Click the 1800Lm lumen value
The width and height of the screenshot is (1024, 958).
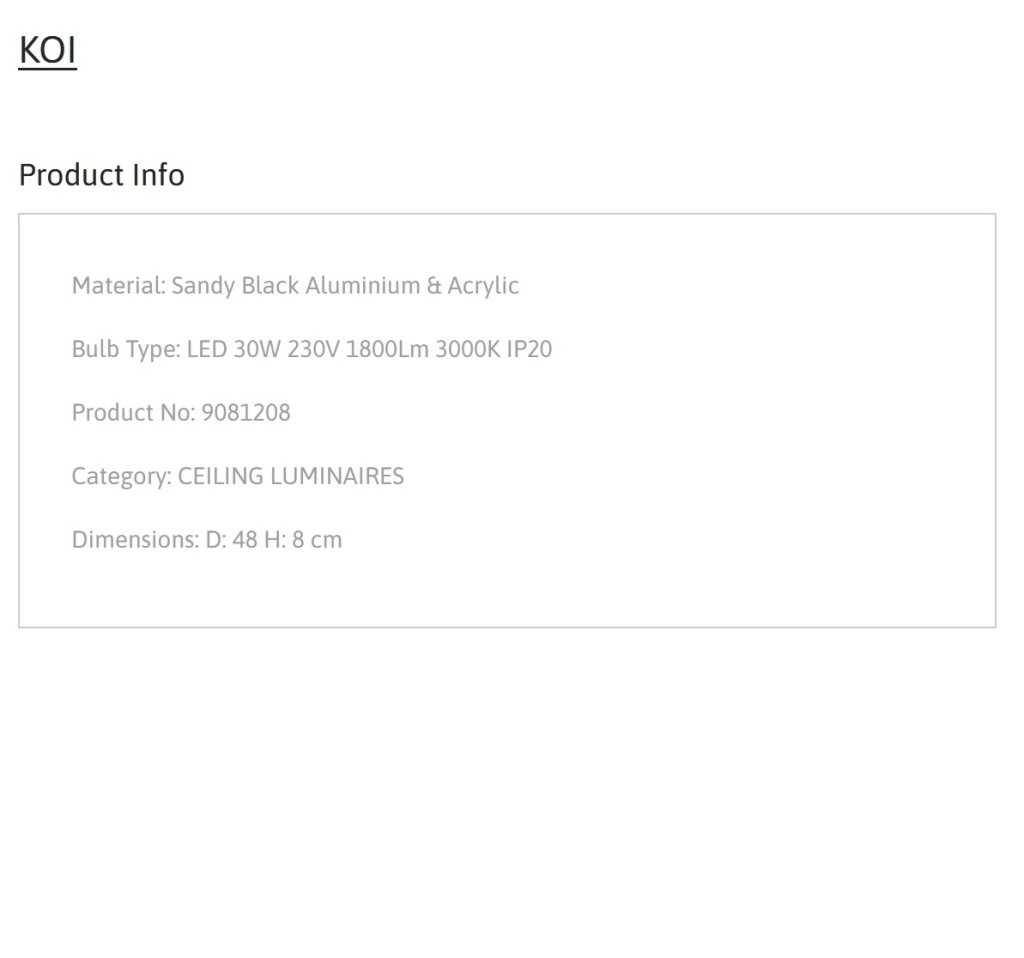click(x=387, y=349)
